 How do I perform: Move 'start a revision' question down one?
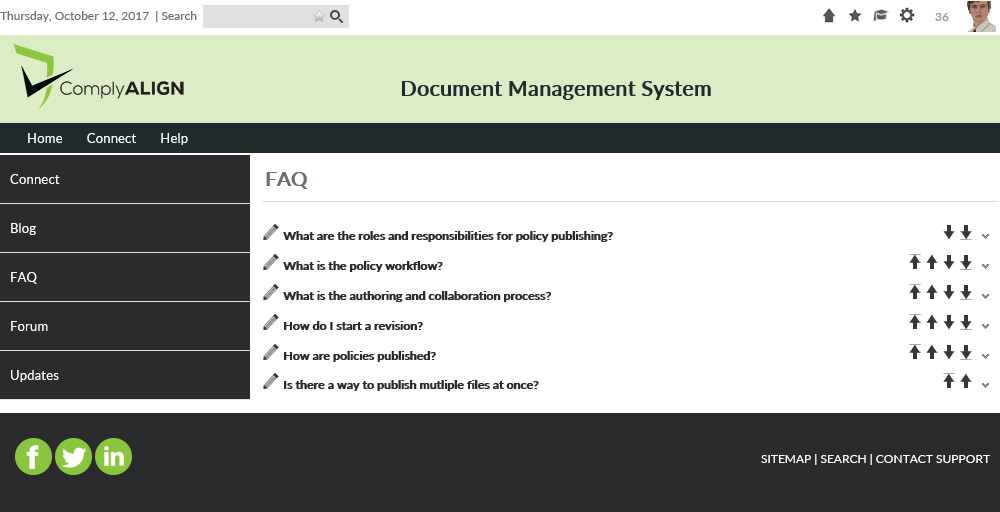[949, 322]
